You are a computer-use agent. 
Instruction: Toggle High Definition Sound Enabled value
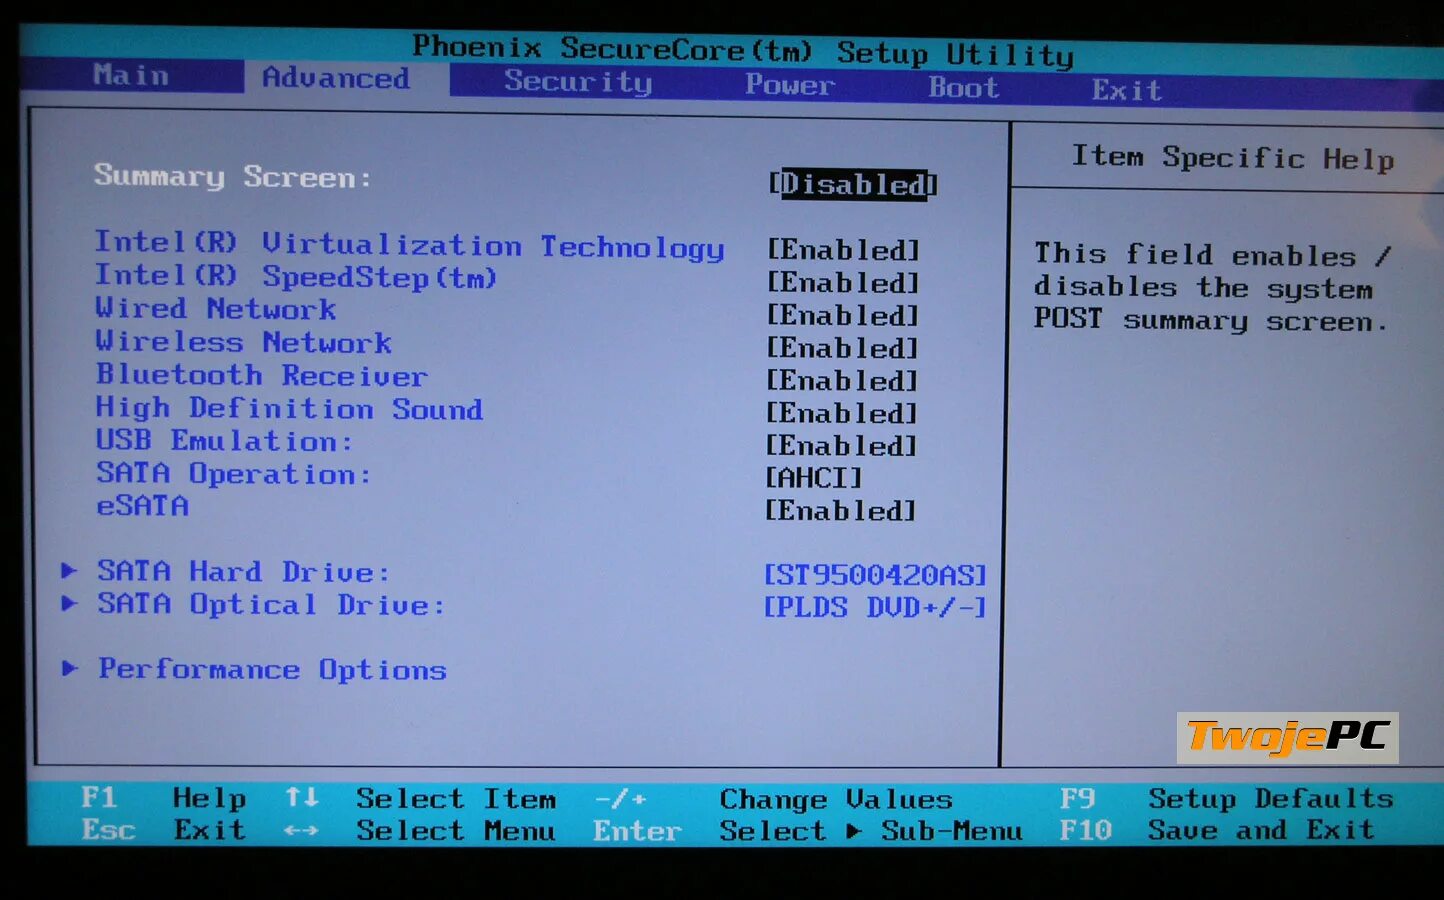point(842,413)
